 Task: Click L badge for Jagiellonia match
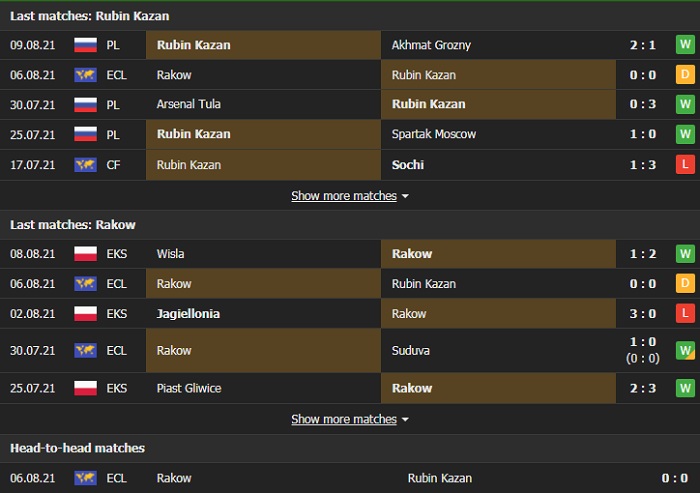tap(685, 313)
